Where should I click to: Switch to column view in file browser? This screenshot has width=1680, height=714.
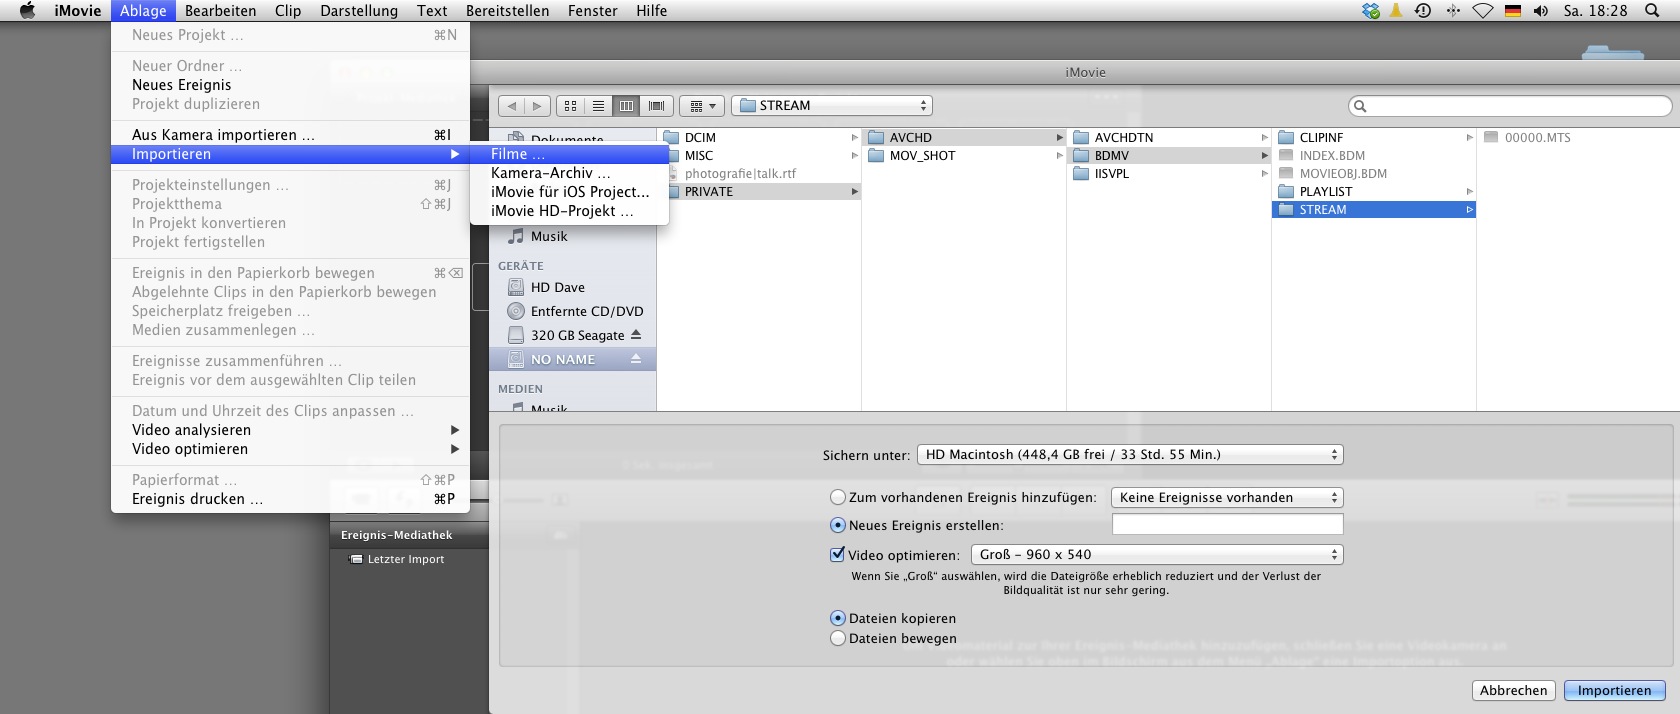[626, 106]
